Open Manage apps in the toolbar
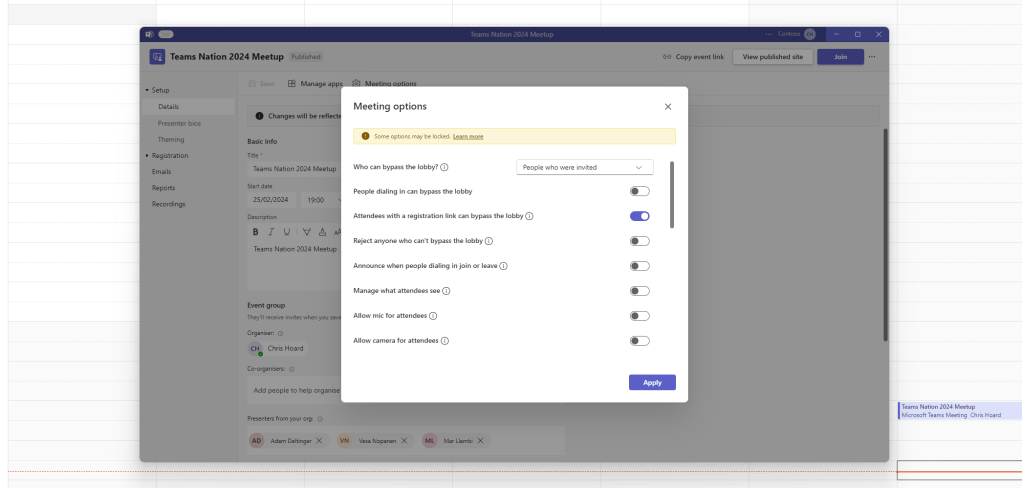Screen dimensions: 1022x488 pos(315,84)
